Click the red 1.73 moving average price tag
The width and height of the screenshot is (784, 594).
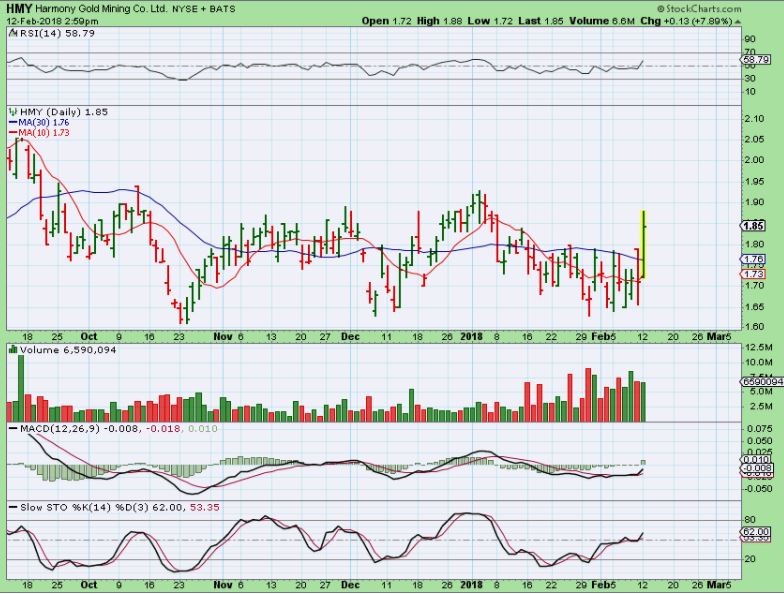pyautogui.click(x=754, y=273)
